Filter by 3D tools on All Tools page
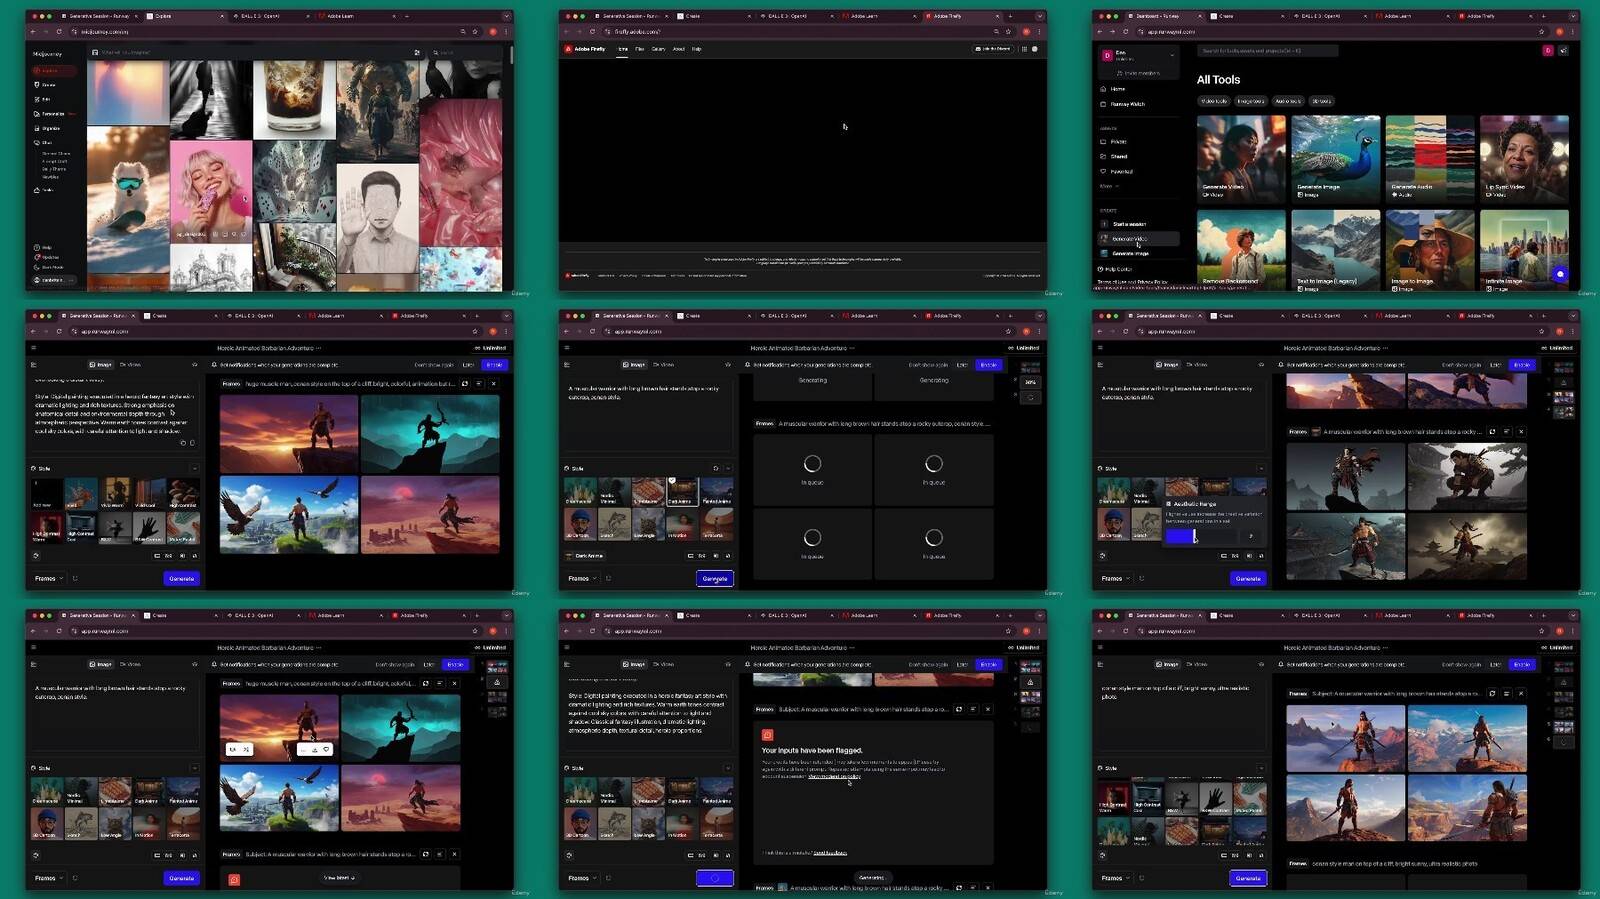1600x899 pixels. (x=1322, y=101)
